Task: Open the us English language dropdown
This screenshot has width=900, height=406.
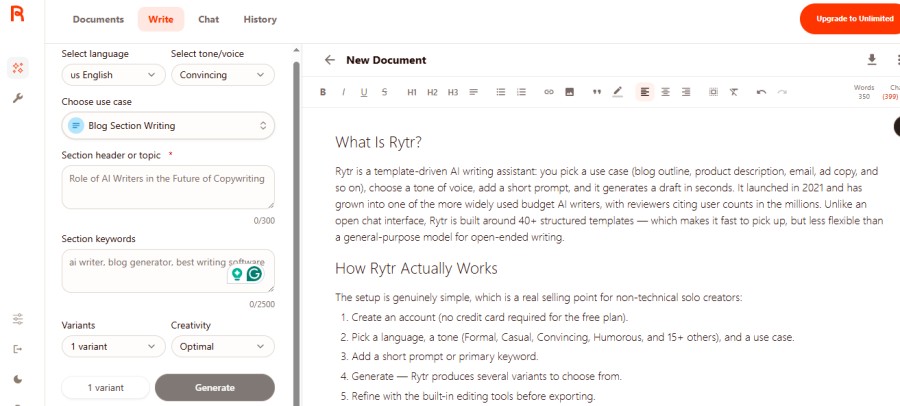Action: 114,75
